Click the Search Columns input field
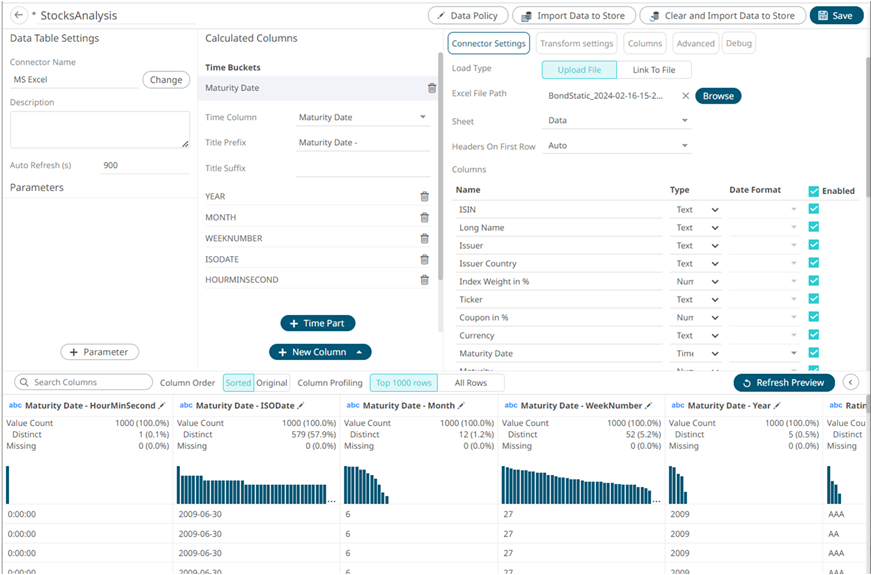 click(84, 382)
